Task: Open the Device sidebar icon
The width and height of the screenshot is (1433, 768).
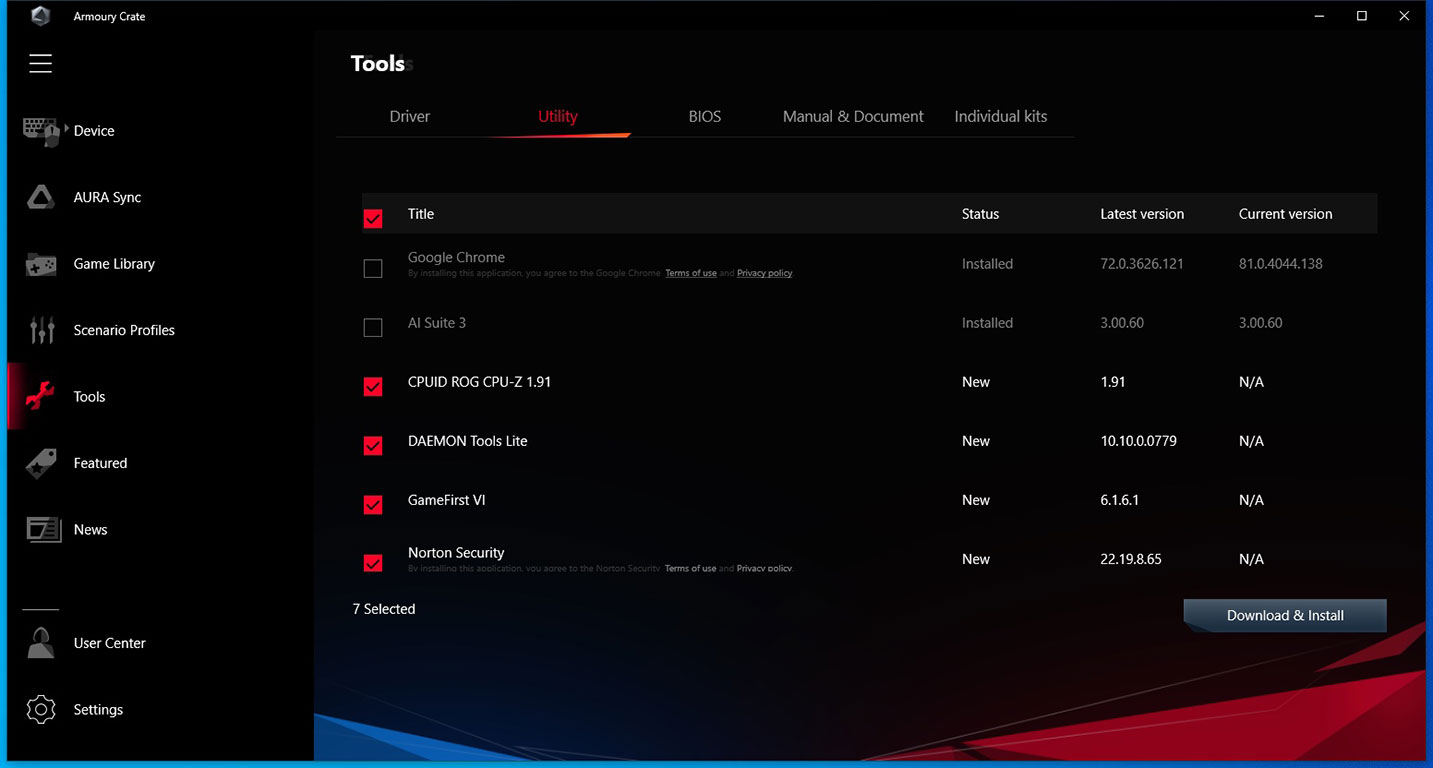Action: 41,131
